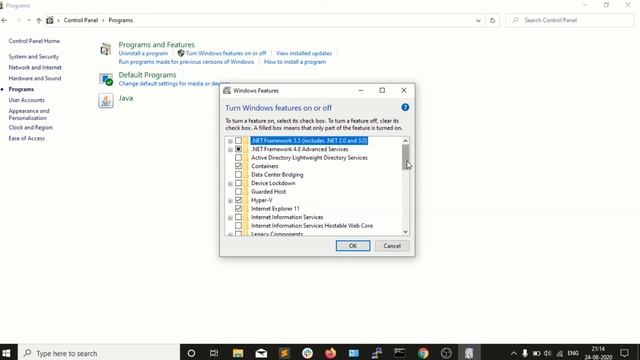Open Cortana circle icon in taskbar
640x360 pixels.
[191, 353]
